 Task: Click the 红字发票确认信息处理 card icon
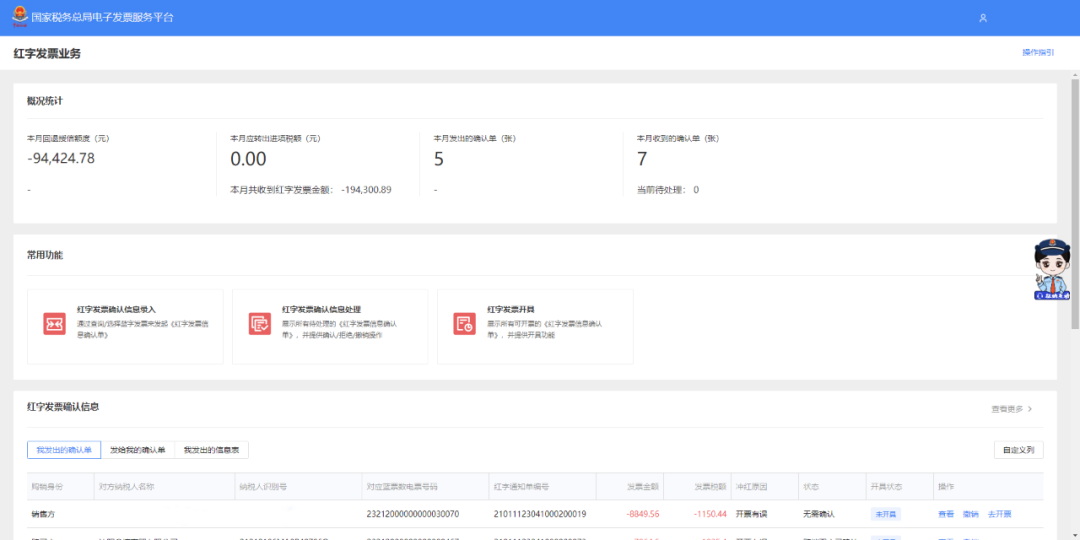[x=260, y=324]
